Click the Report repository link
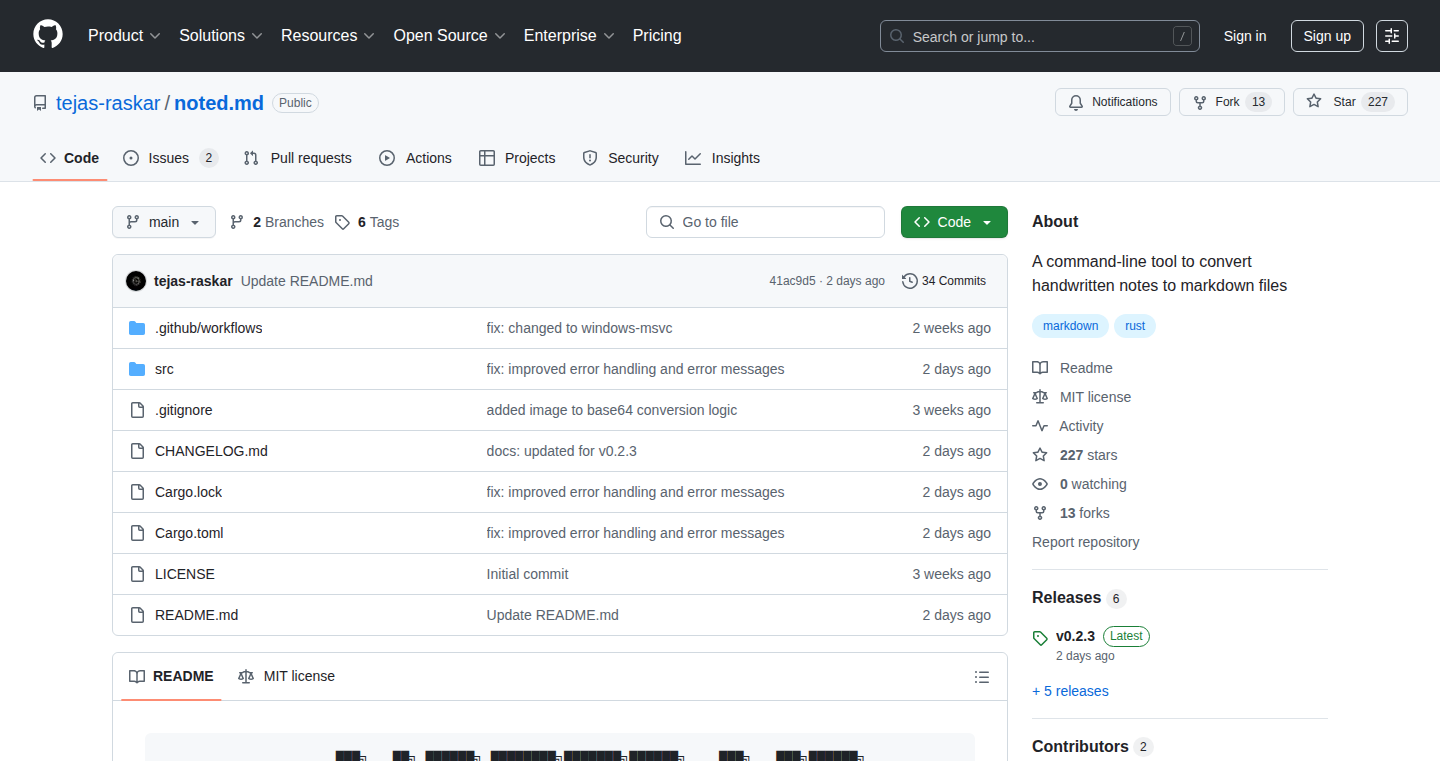 pyautogui.click(x=1086, y=542)
